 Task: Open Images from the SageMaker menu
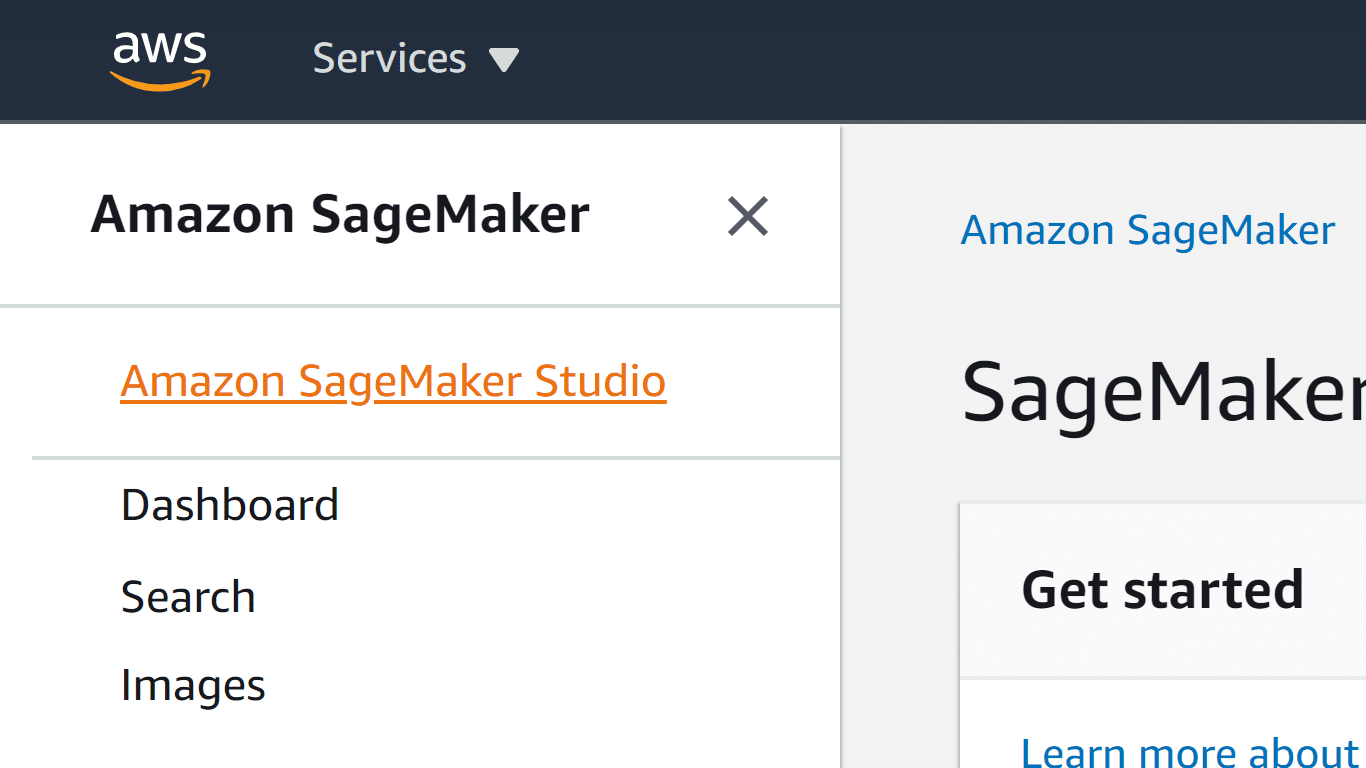tap(192, 685)
